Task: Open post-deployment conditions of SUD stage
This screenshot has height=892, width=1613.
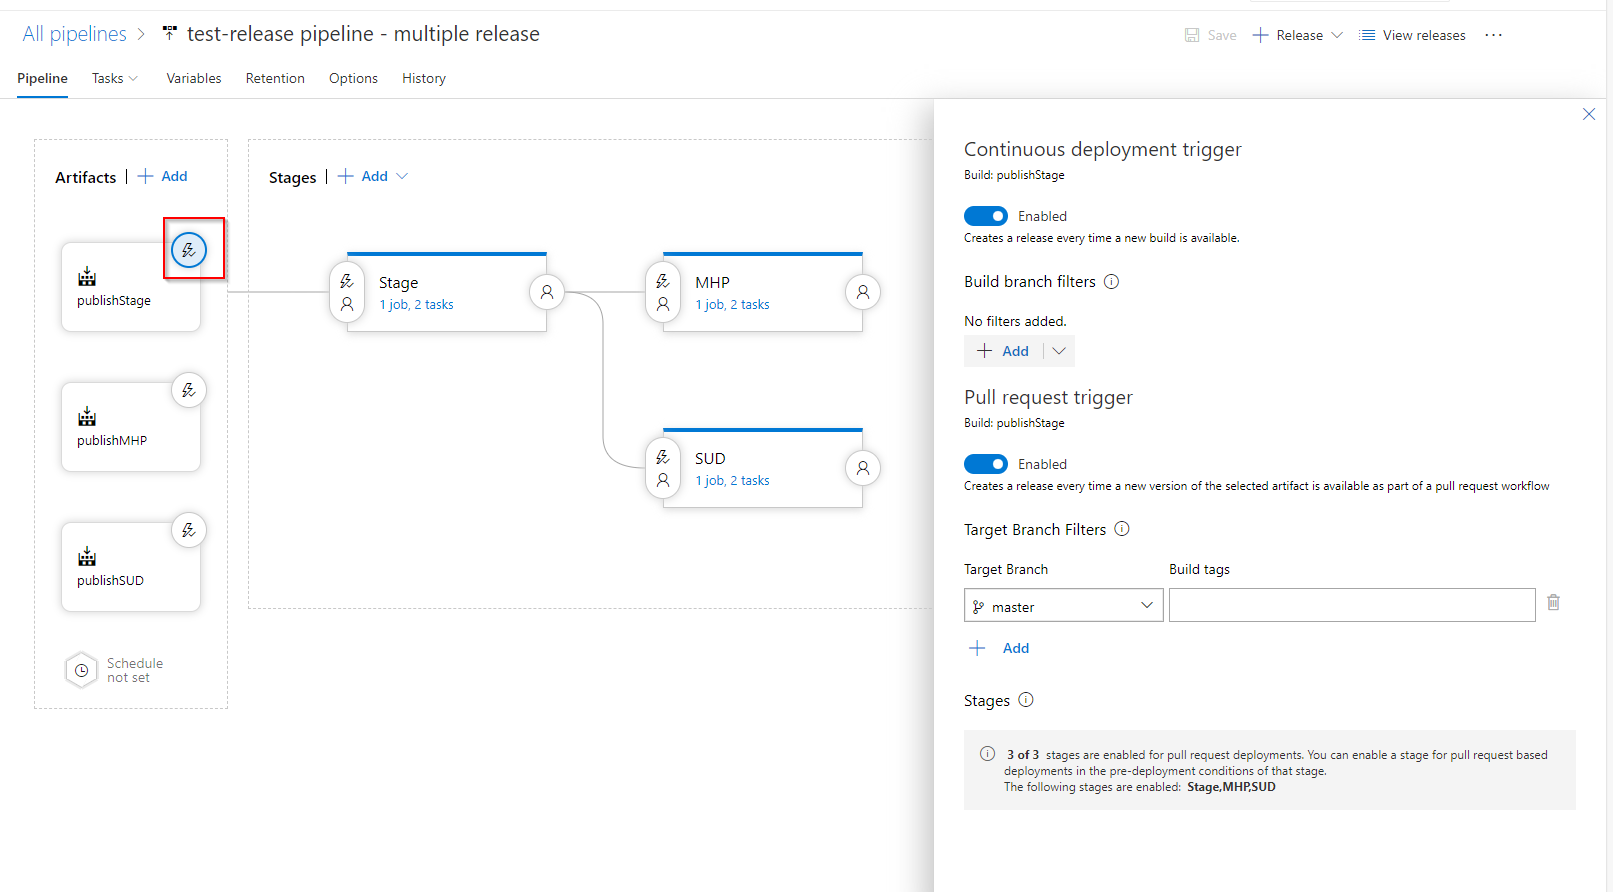Action: [x=863, y=468]
